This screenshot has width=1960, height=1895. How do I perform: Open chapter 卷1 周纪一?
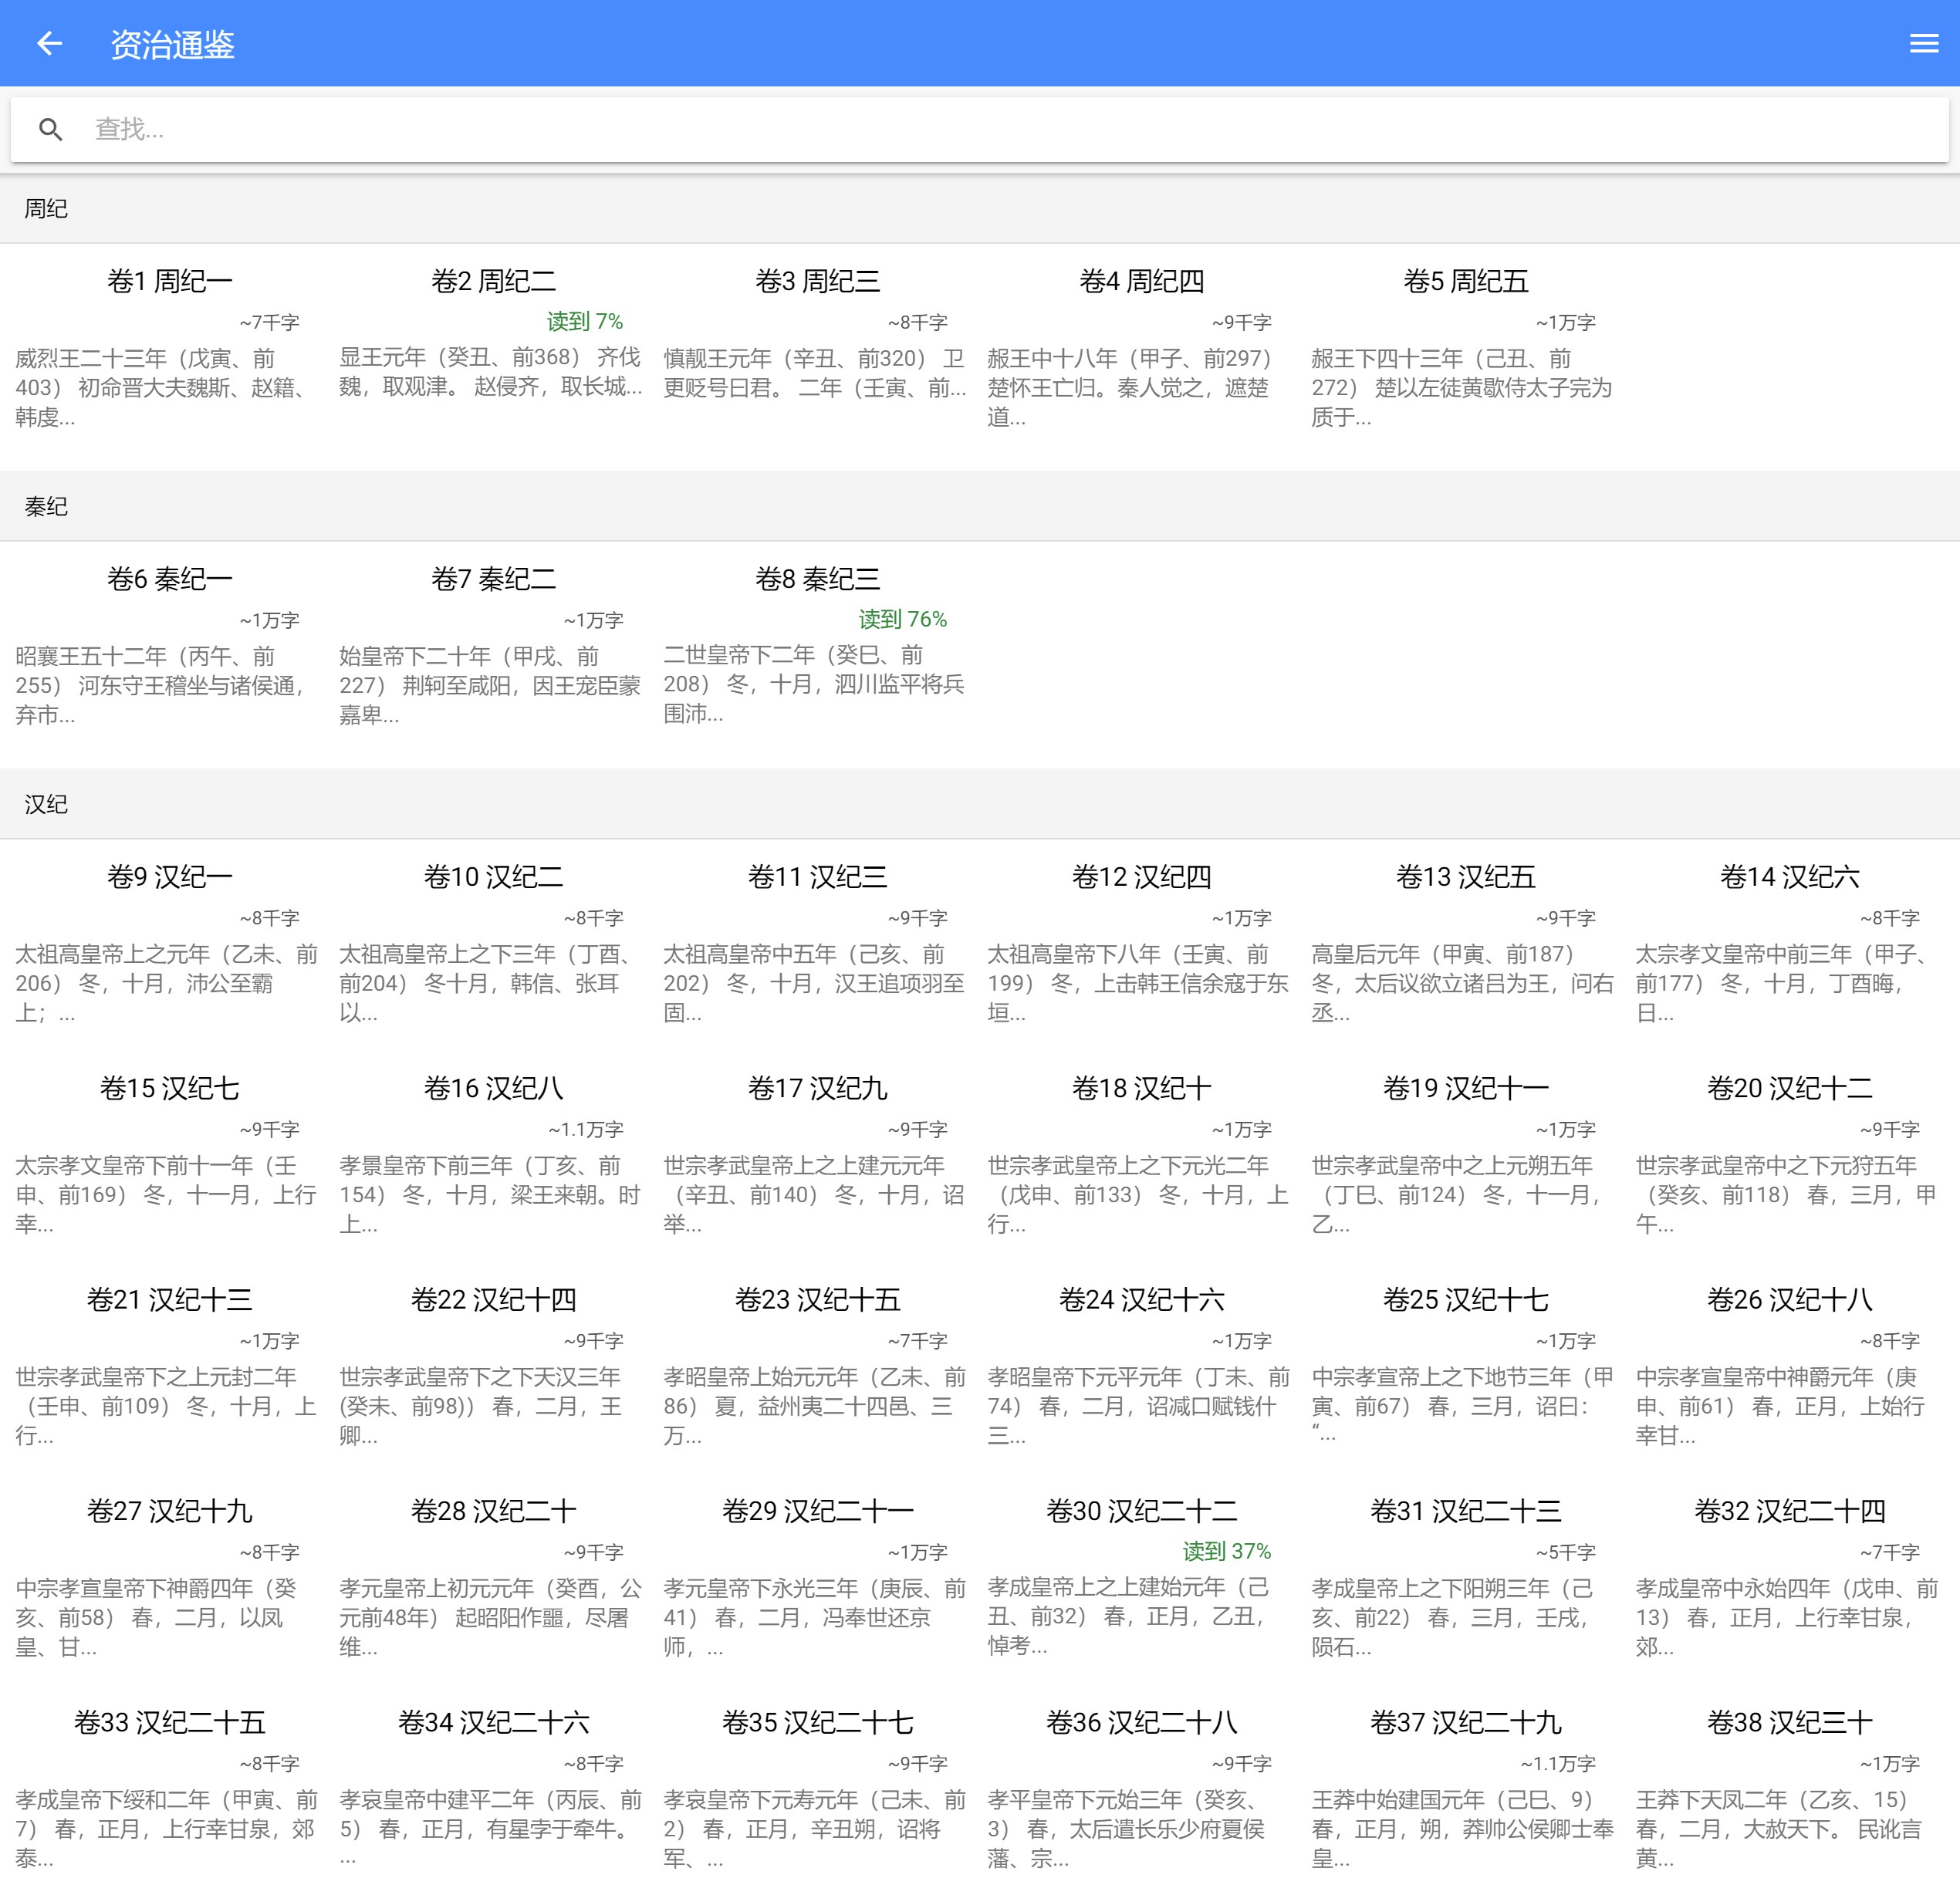point(169,281)
